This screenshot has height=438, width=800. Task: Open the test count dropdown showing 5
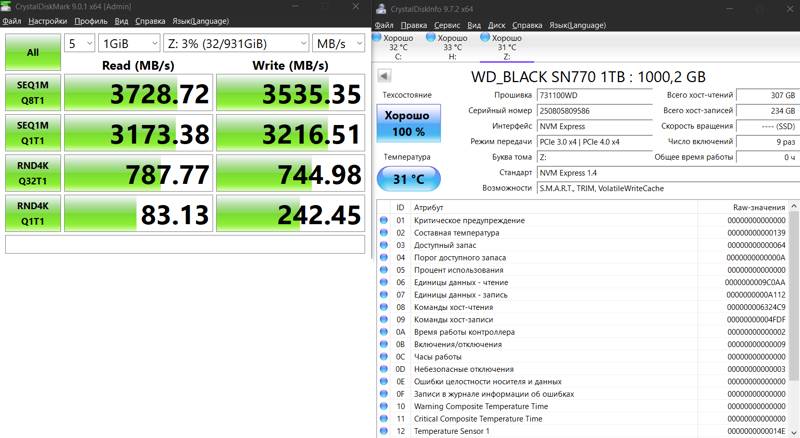click(x=80, y=43)
